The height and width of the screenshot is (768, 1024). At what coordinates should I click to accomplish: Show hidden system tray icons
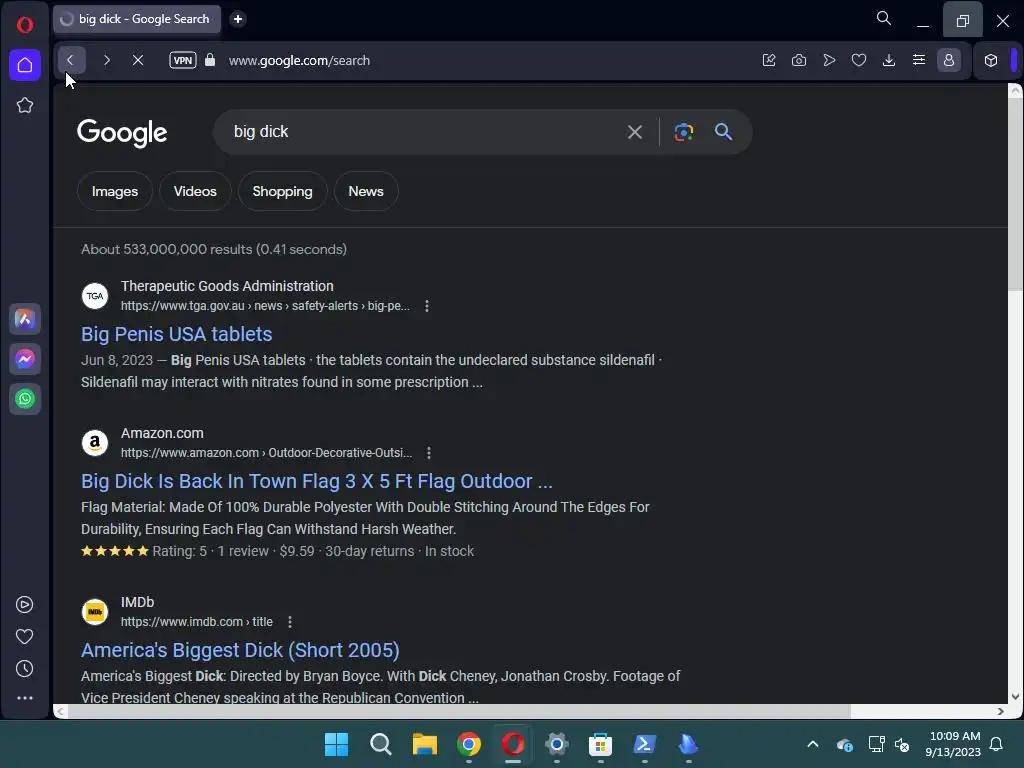pyautogui.click(x=813, y=744)
